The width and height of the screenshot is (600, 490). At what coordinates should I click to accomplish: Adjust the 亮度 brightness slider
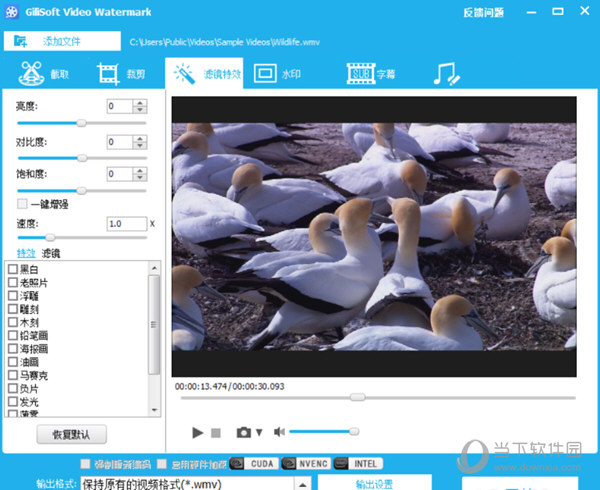82,123
